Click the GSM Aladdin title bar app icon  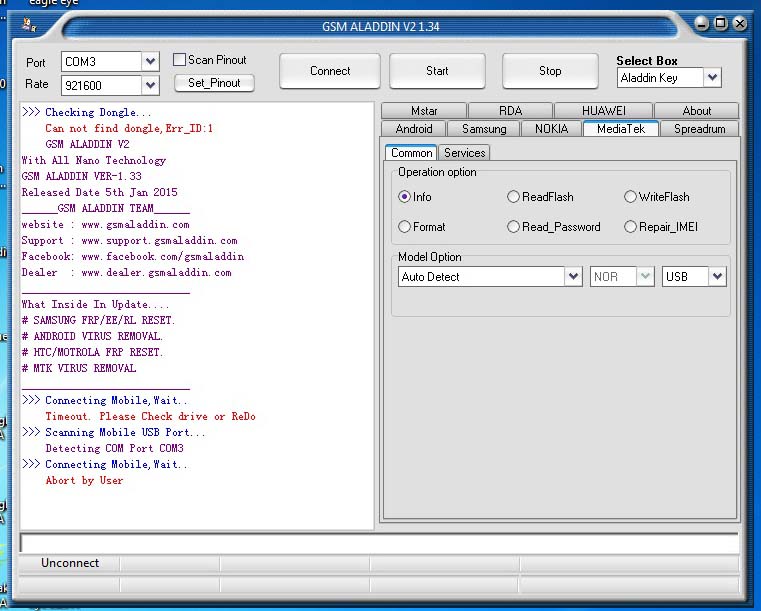pyautogui.click(x=29, y=25)
